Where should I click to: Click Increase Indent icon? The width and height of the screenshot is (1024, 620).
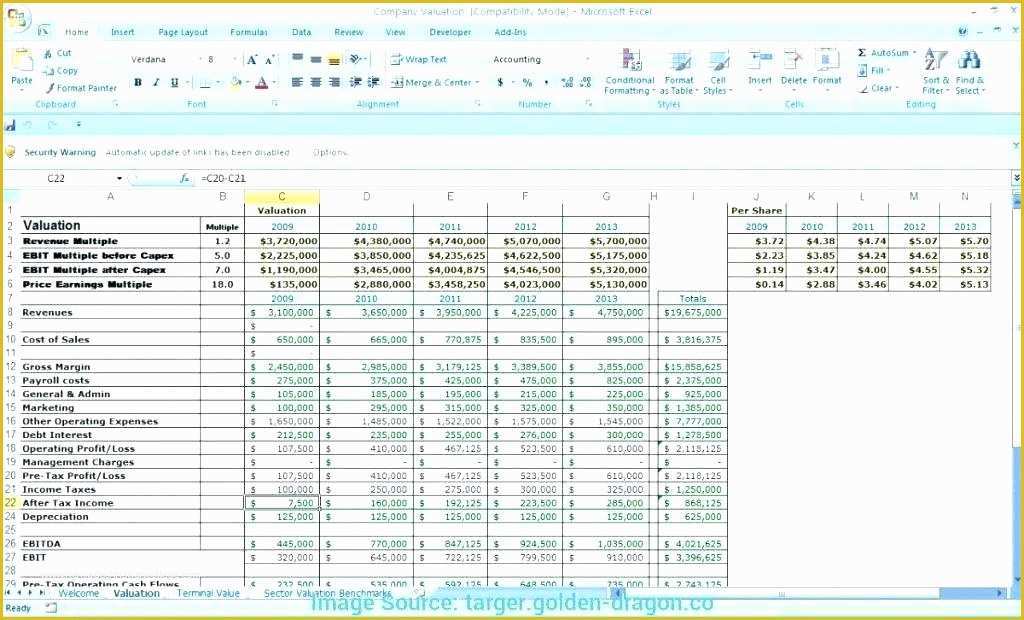coord(374,82)
